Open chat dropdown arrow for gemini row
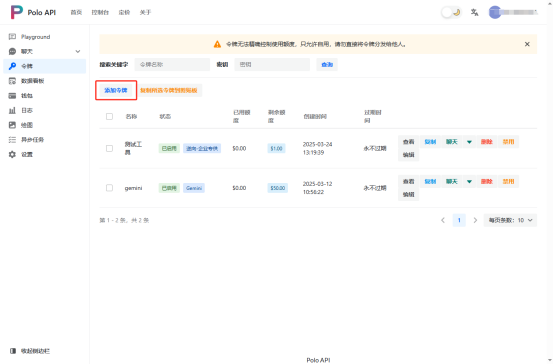 click(x=469, y=181)
